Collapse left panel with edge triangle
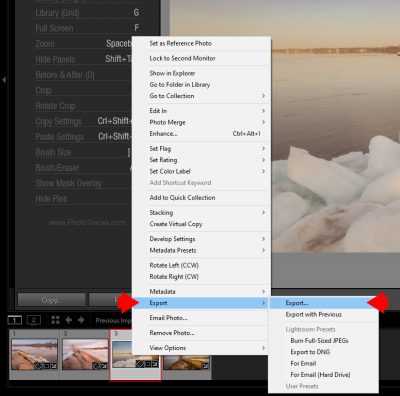 4,80
